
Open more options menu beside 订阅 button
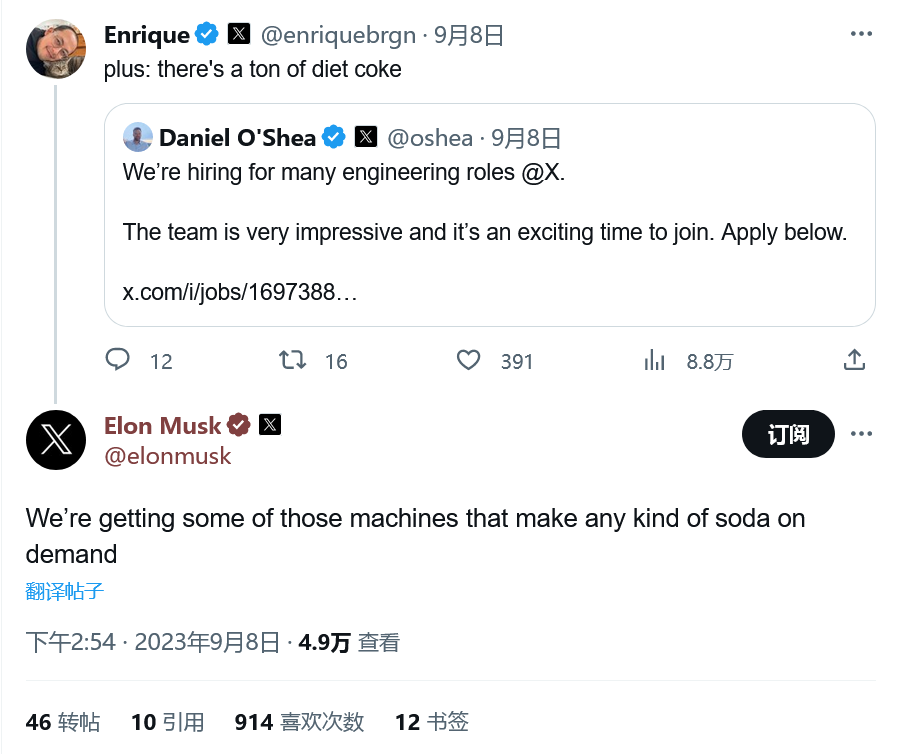(x=861, y=434)
